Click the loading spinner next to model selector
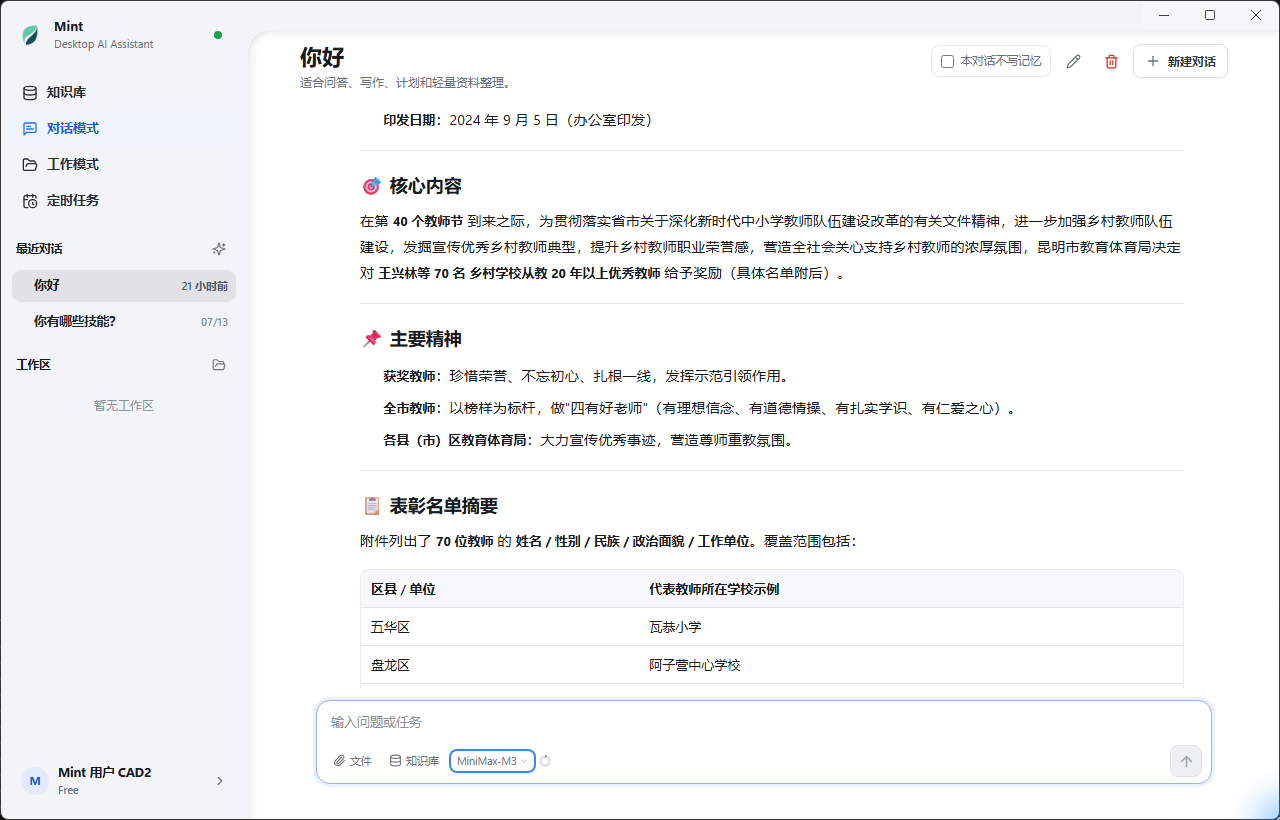Image resolution: width=1280 pixels, height=820 pixels. 545,761
